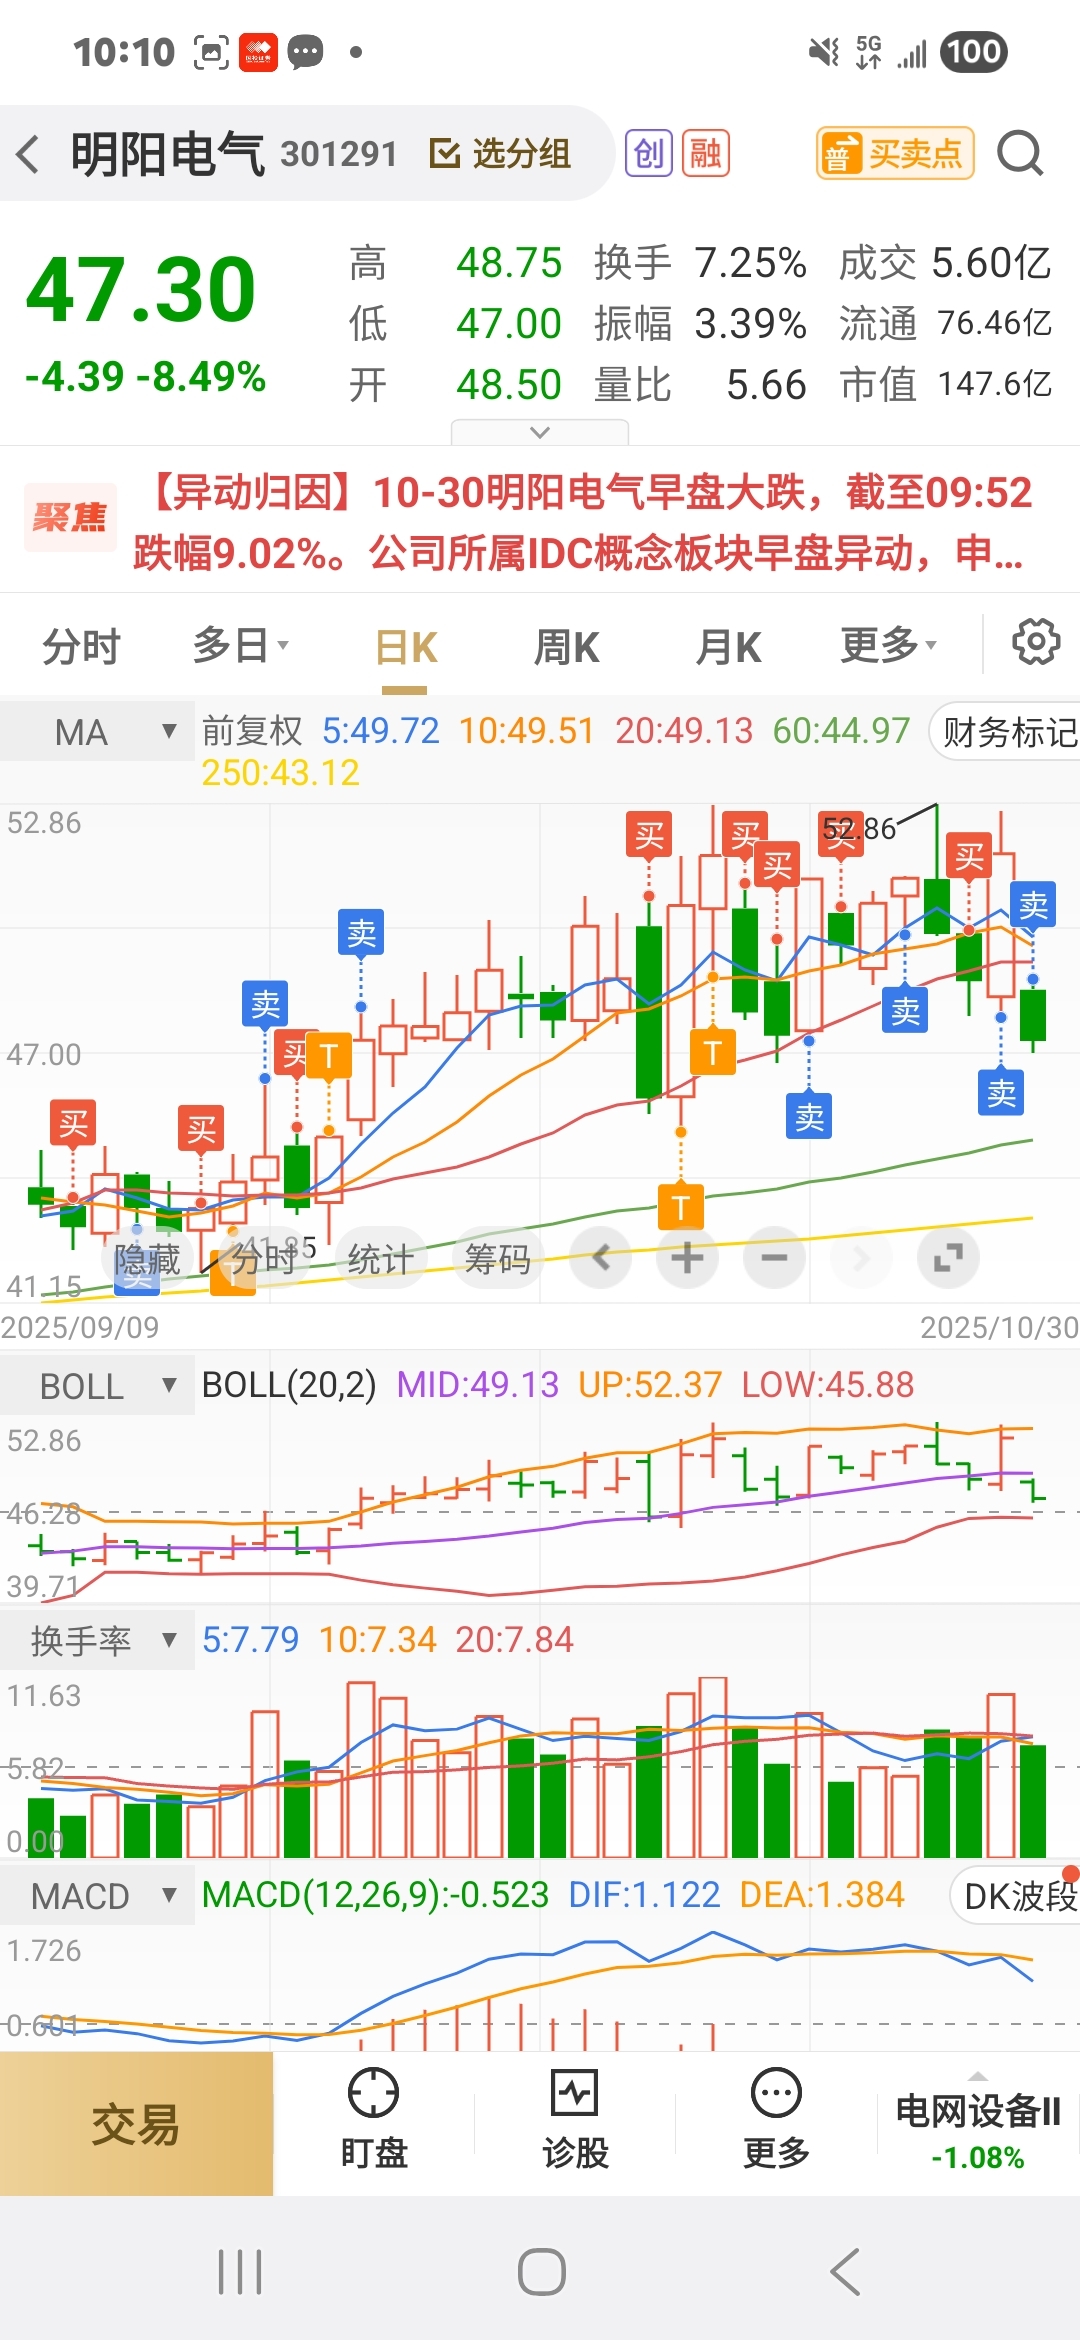
Task: Open BOLL indicator dropdown
Action: (97, 1386)
